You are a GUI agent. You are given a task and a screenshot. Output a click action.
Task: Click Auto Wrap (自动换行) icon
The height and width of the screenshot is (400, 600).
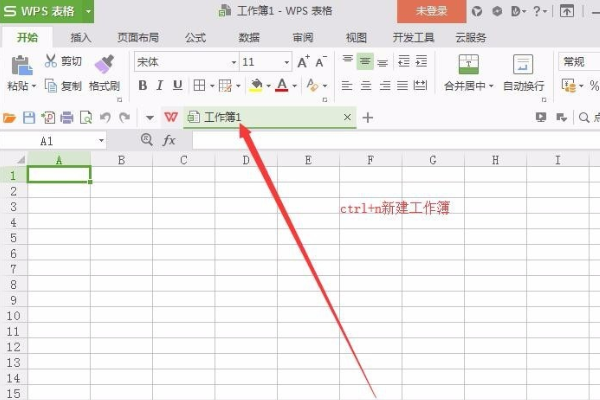(x=523, y=64)
